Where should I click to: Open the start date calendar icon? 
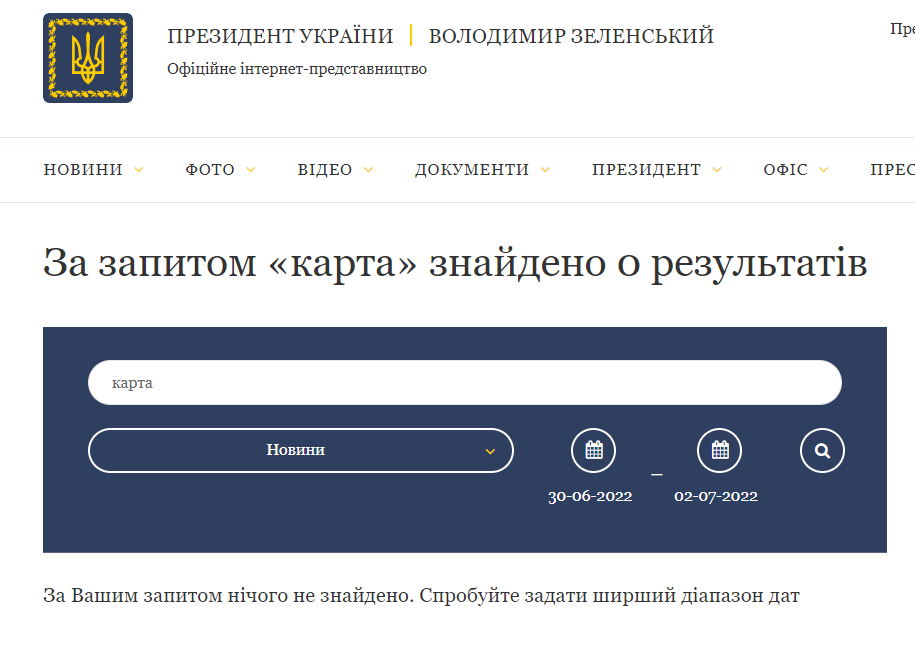pos(593,450)
